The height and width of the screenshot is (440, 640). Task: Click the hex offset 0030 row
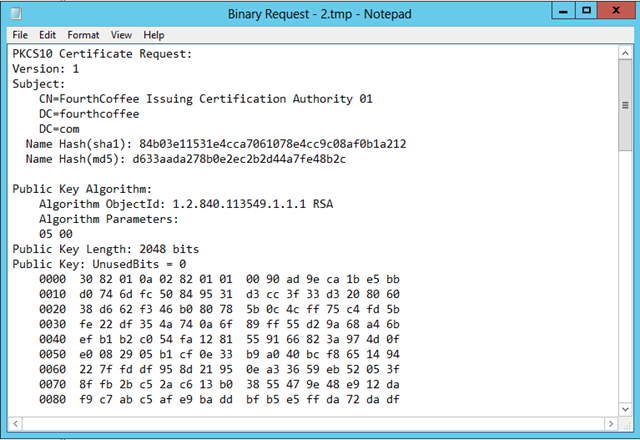(219, 324)
